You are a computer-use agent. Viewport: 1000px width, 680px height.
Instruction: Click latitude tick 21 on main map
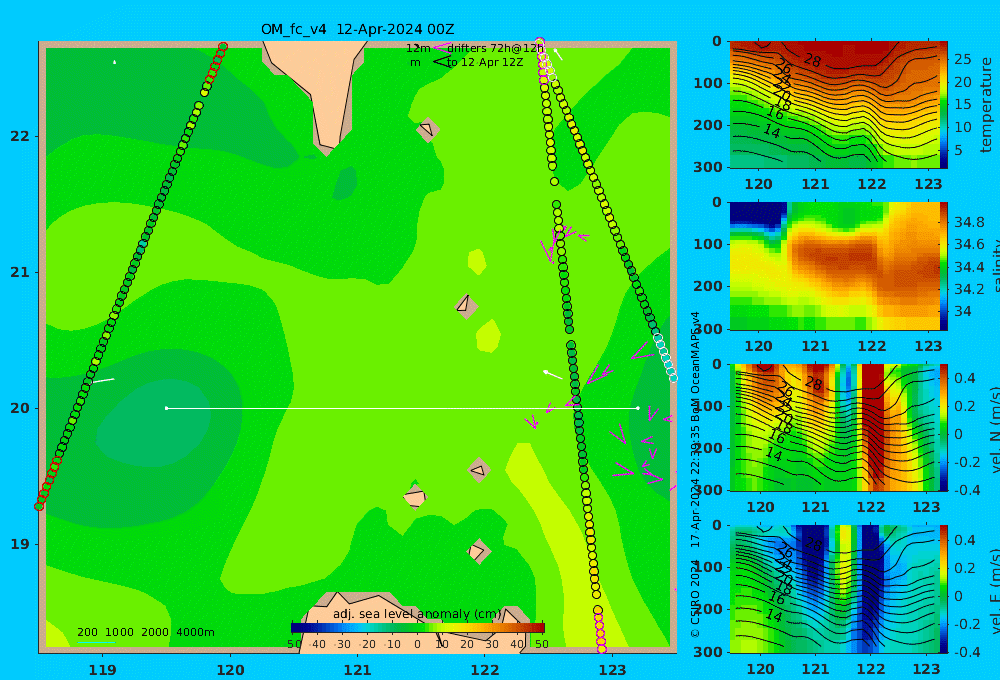tap(20, 272)
